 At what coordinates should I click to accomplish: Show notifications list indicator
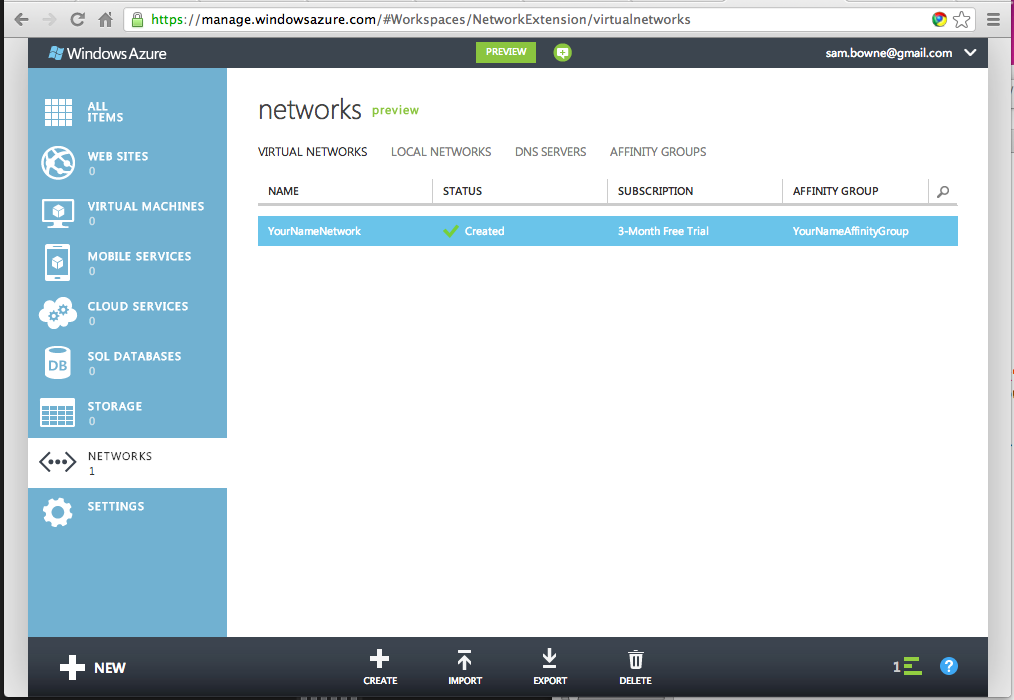(x=907, y=666)
